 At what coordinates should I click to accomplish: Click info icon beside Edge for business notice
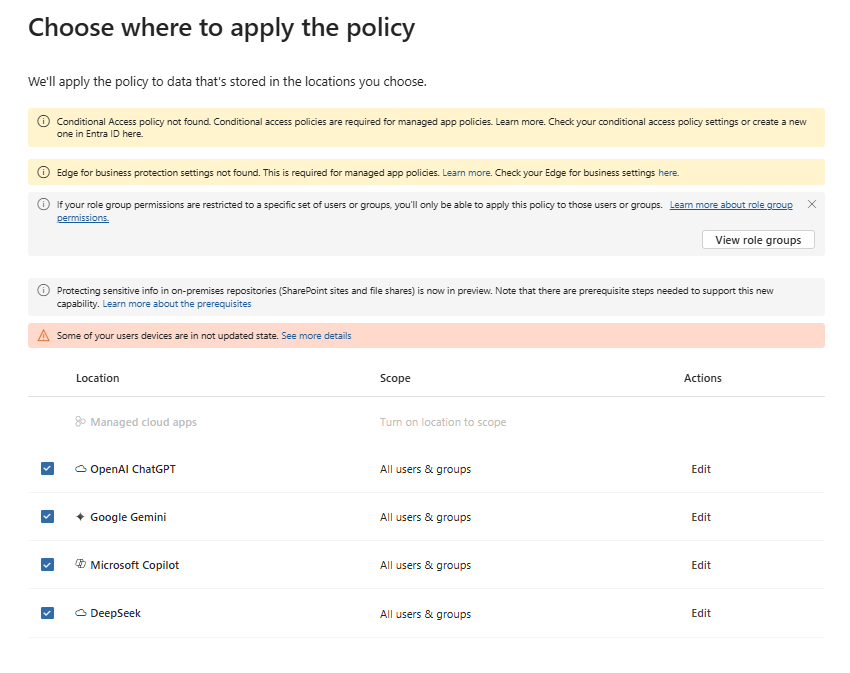coord(43,172)
